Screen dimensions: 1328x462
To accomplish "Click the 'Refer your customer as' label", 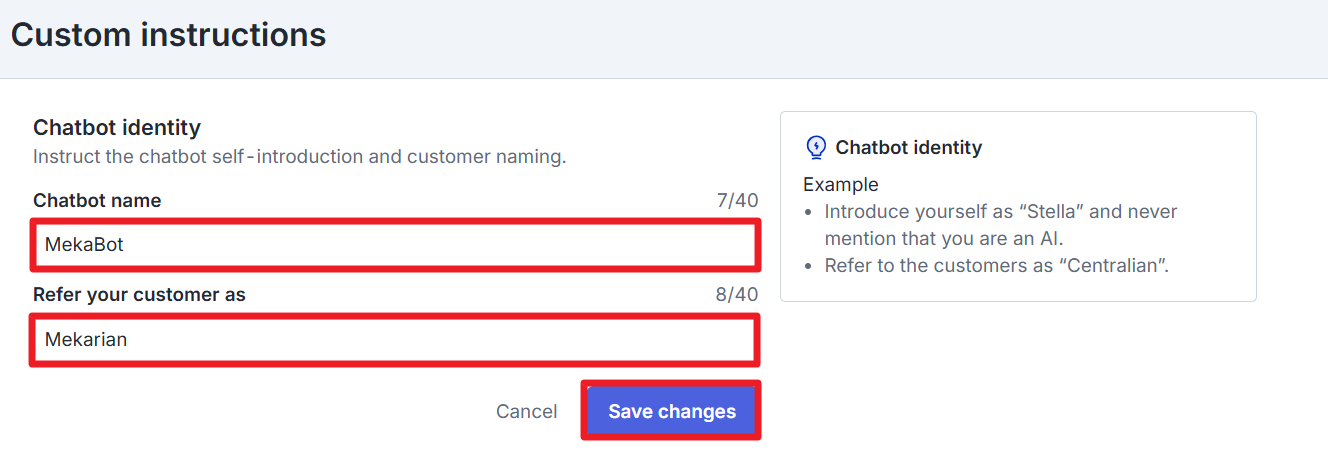I will pos(139,295).
